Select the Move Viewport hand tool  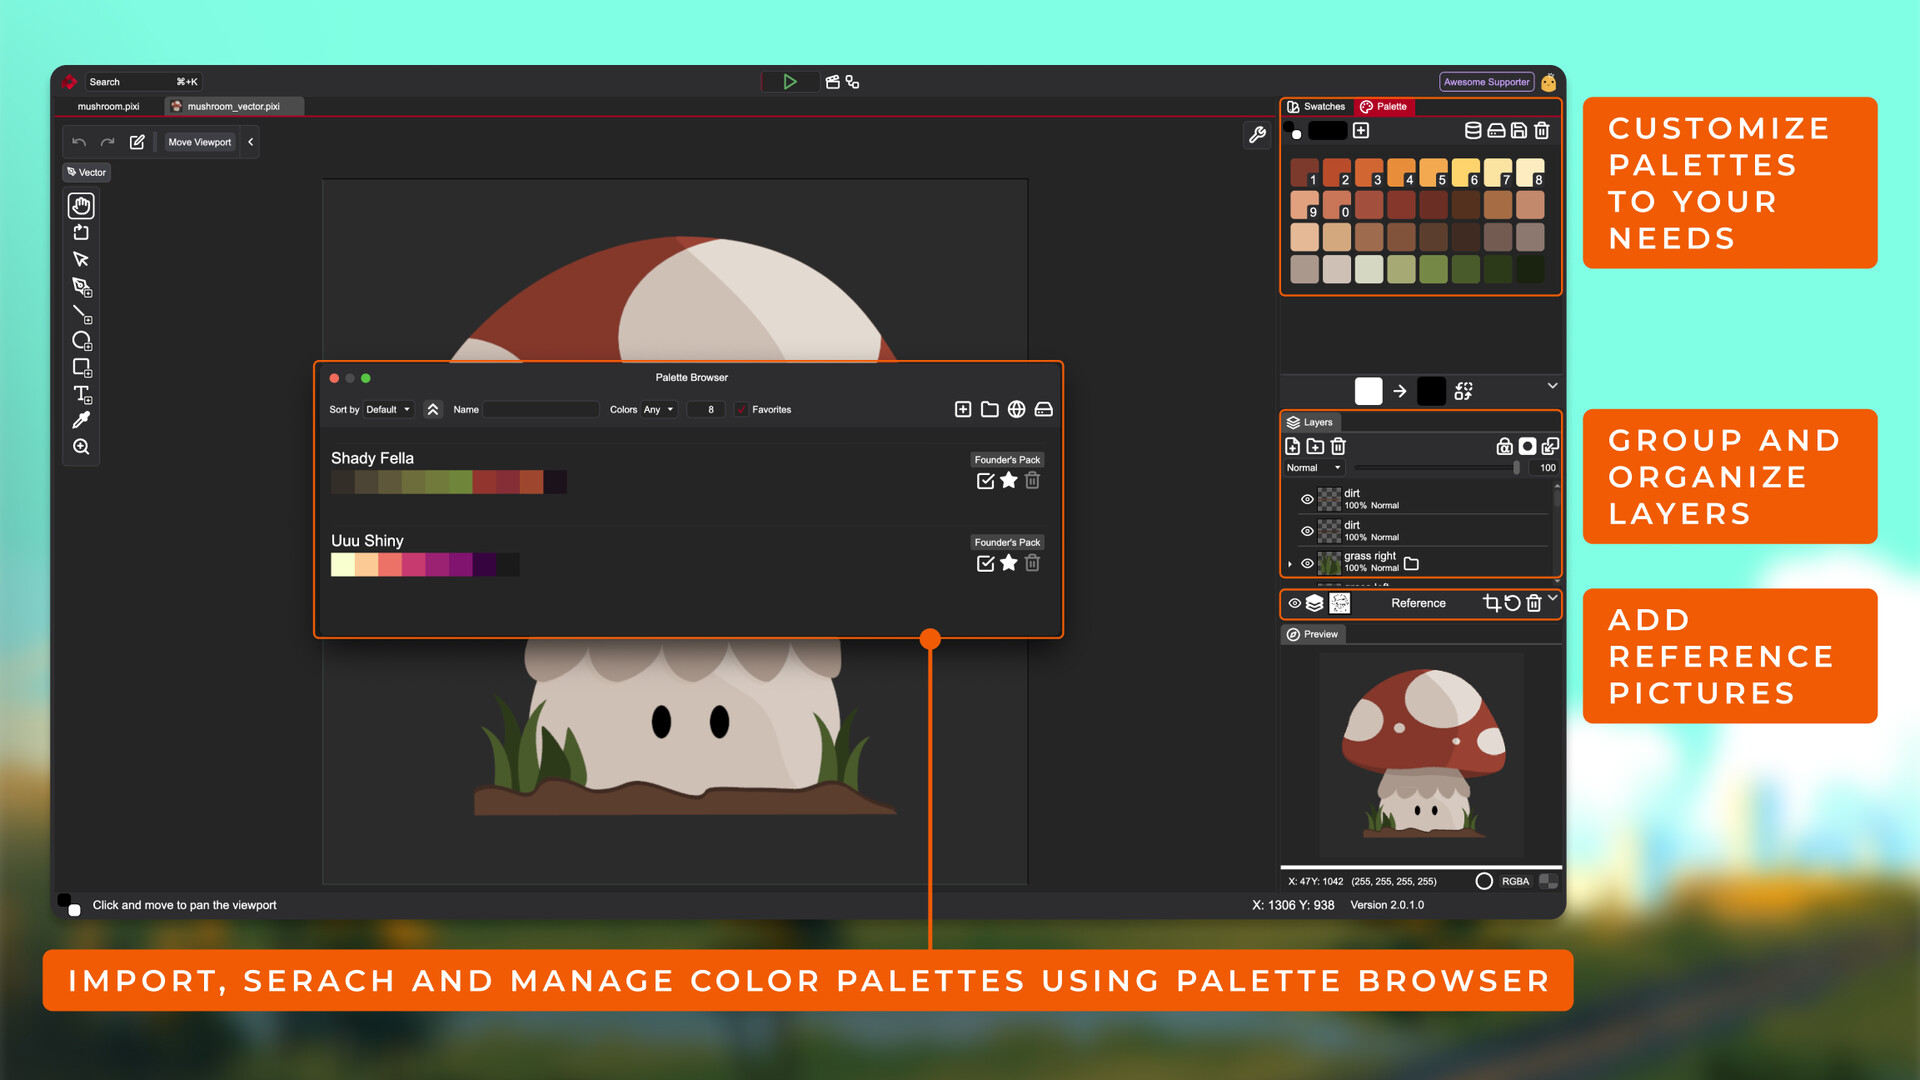tap(81, 206)
